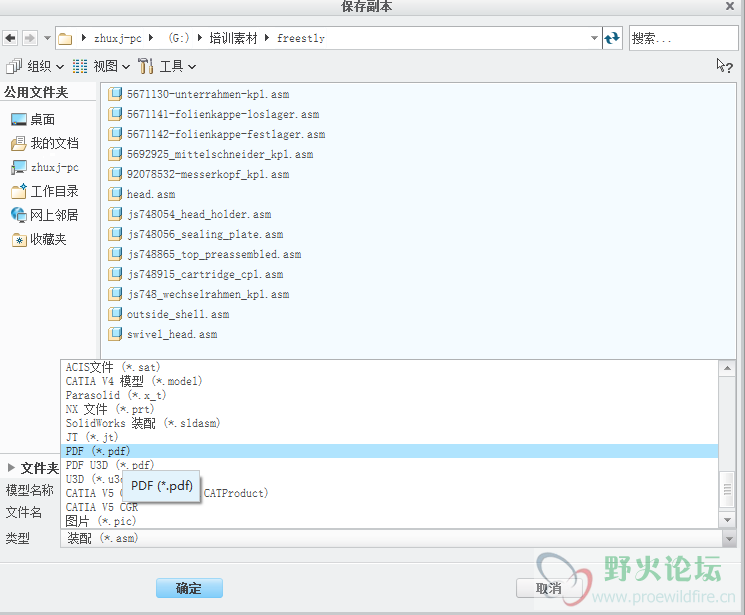Screen dimensions: 745x615
Task: Choose CATIA V4 模型 (*.model) type
Action: [389, 381]
